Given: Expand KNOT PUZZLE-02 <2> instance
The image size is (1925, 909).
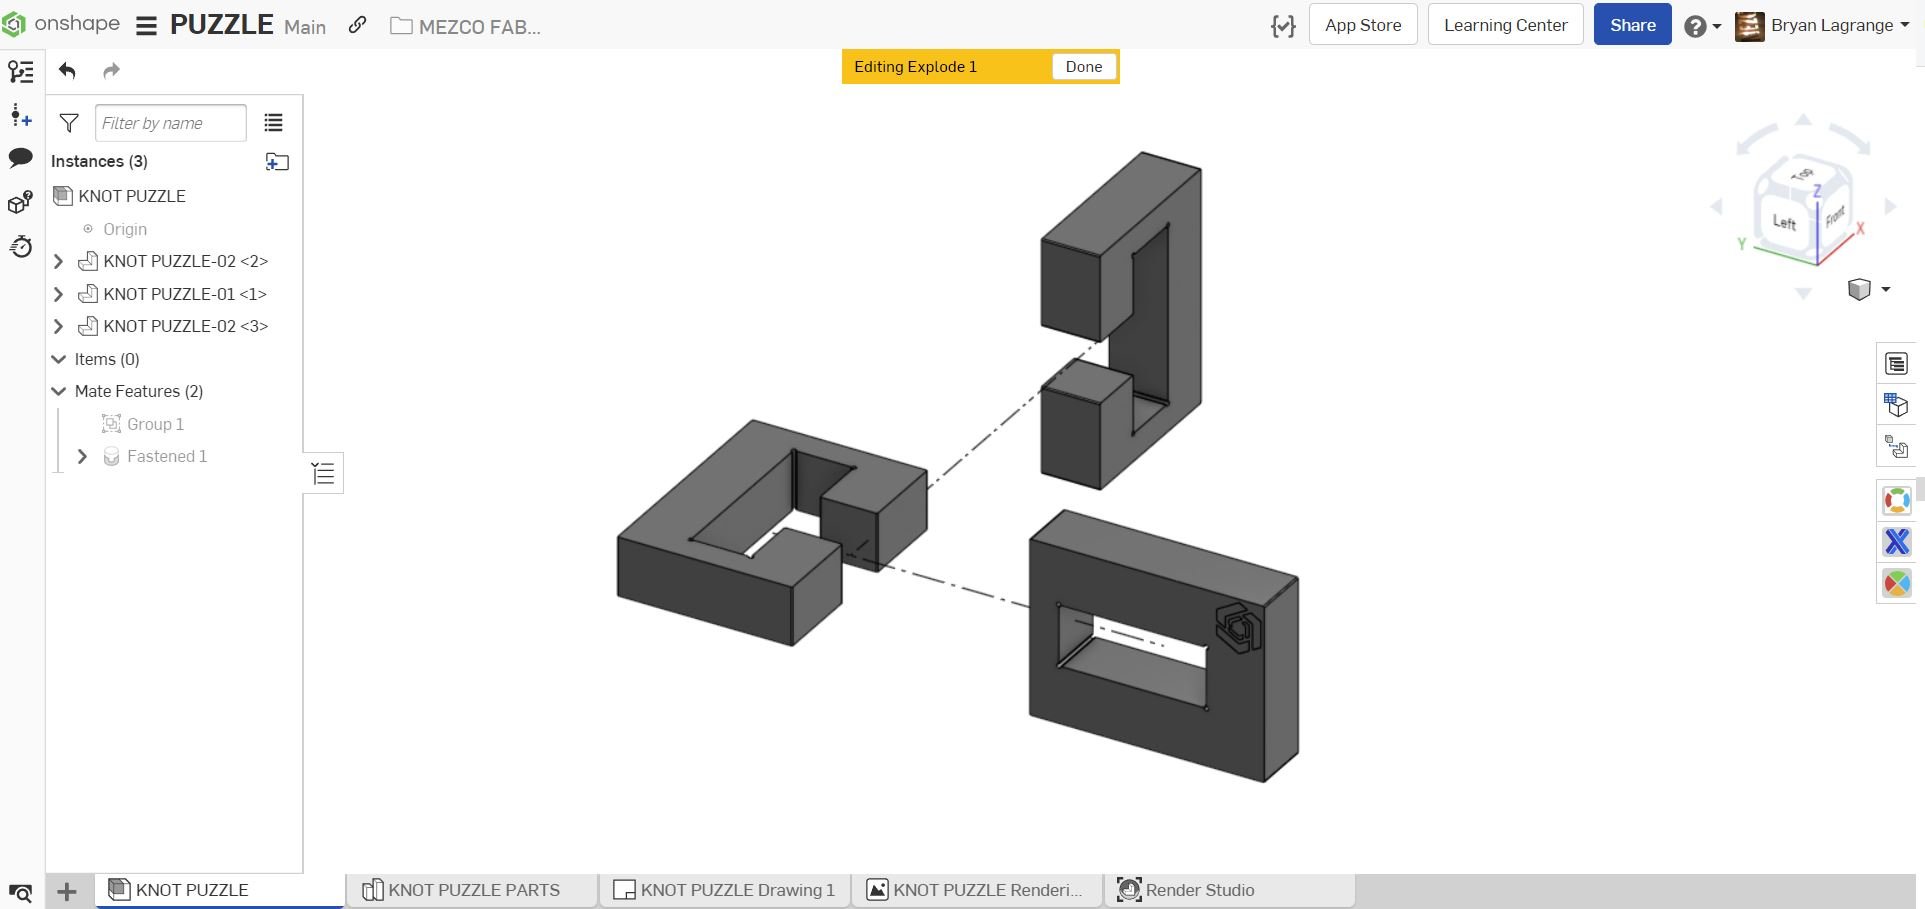Looking at the screenshot, I should [58, 262].
